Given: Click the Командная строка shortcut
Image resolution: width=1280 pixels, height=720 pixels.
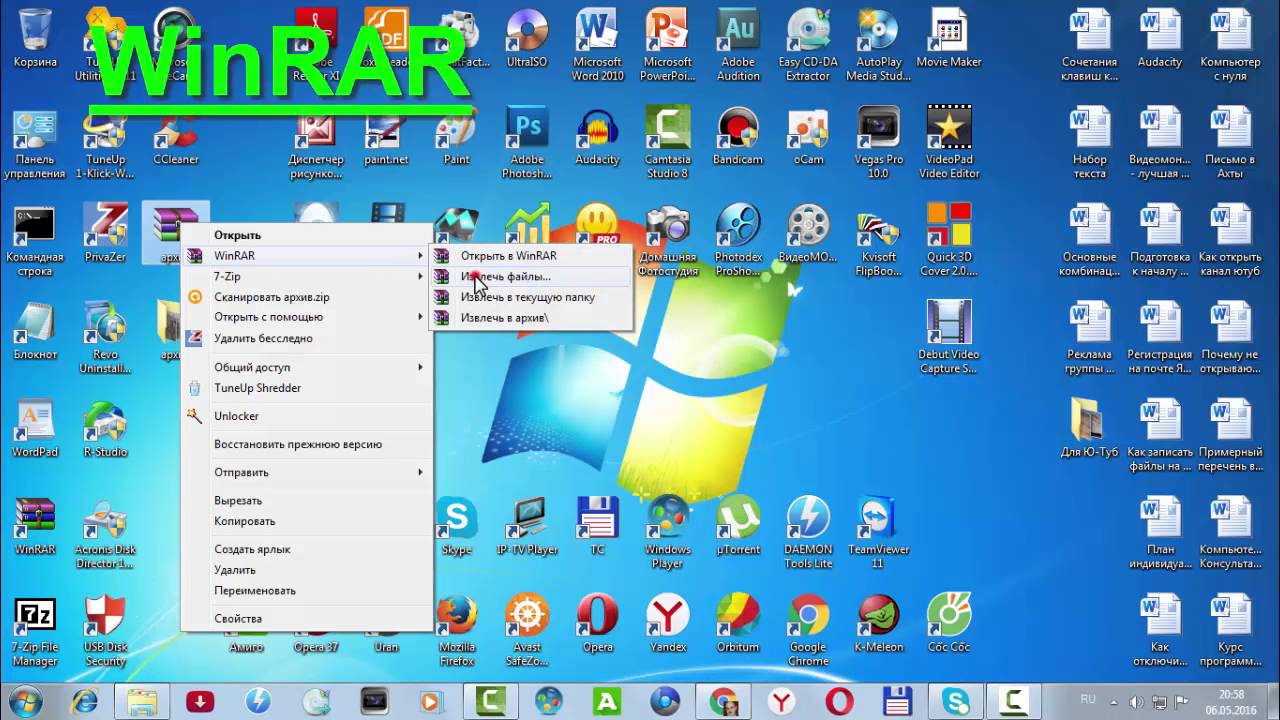Looking at the screenshot, I should pyautogui.click(x=35, y=238).
